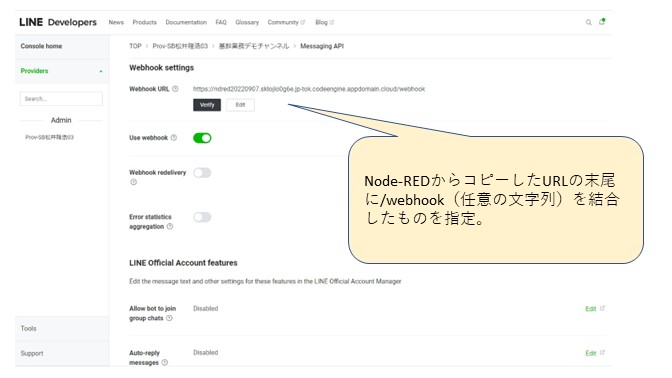672x378 pixels.
Task: Turn off the Use webhook toggle
Action: (202, 138)
